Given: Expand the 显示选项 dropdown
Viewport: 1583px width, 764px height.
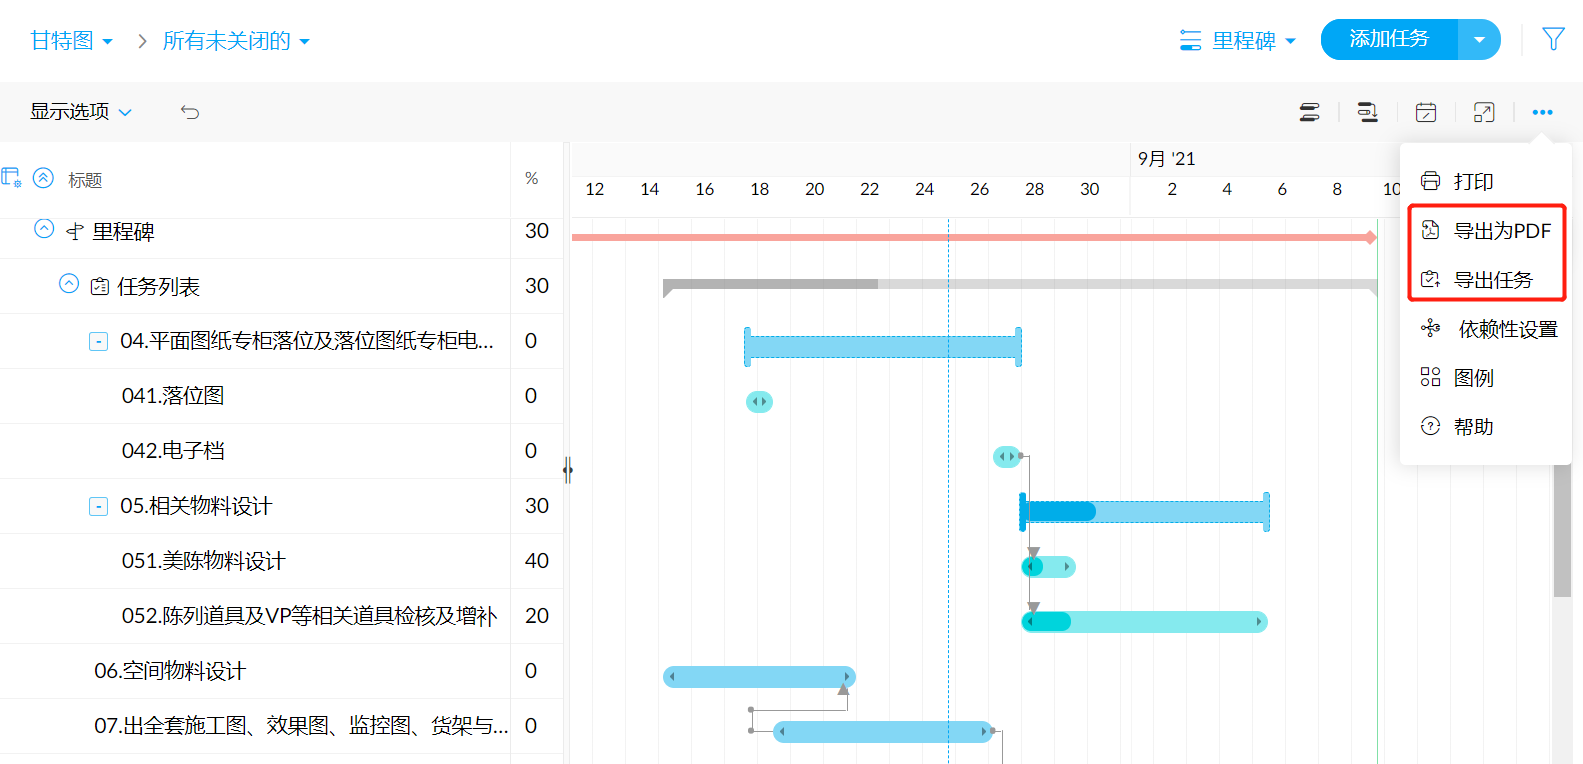Looking at the screenshot, I should [80, 112].
